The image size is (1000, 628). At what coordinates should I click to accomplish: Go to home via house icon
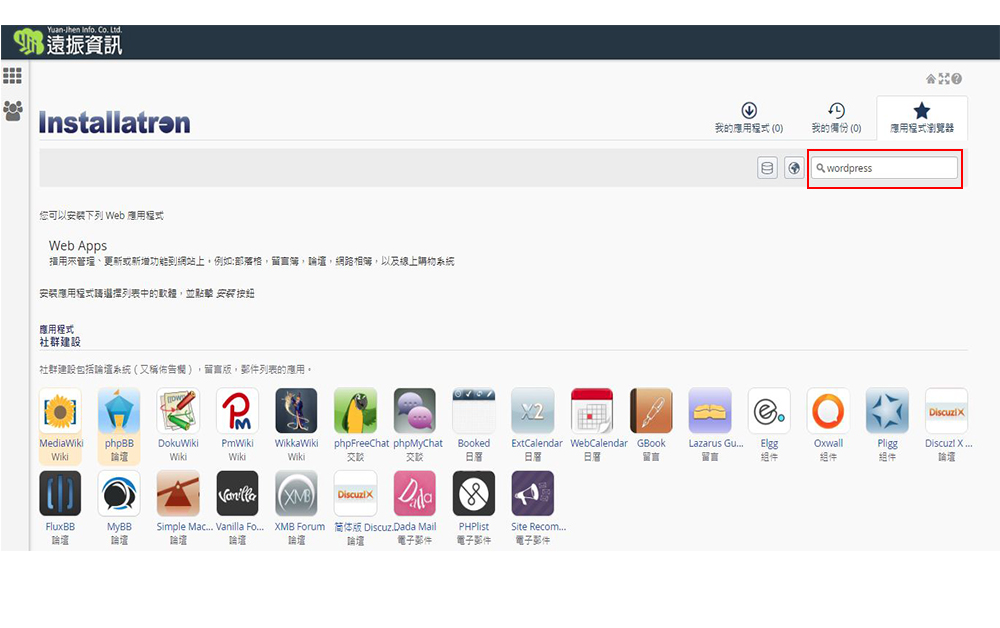930,79
